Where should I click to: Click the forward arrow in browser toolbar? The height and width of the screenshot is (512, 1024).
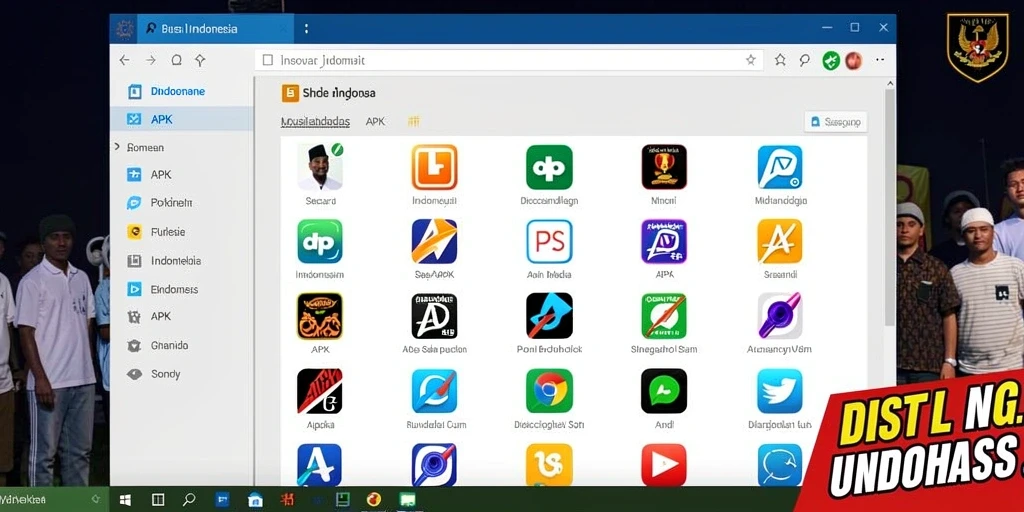pyautogui.click(x=151, y=61)
